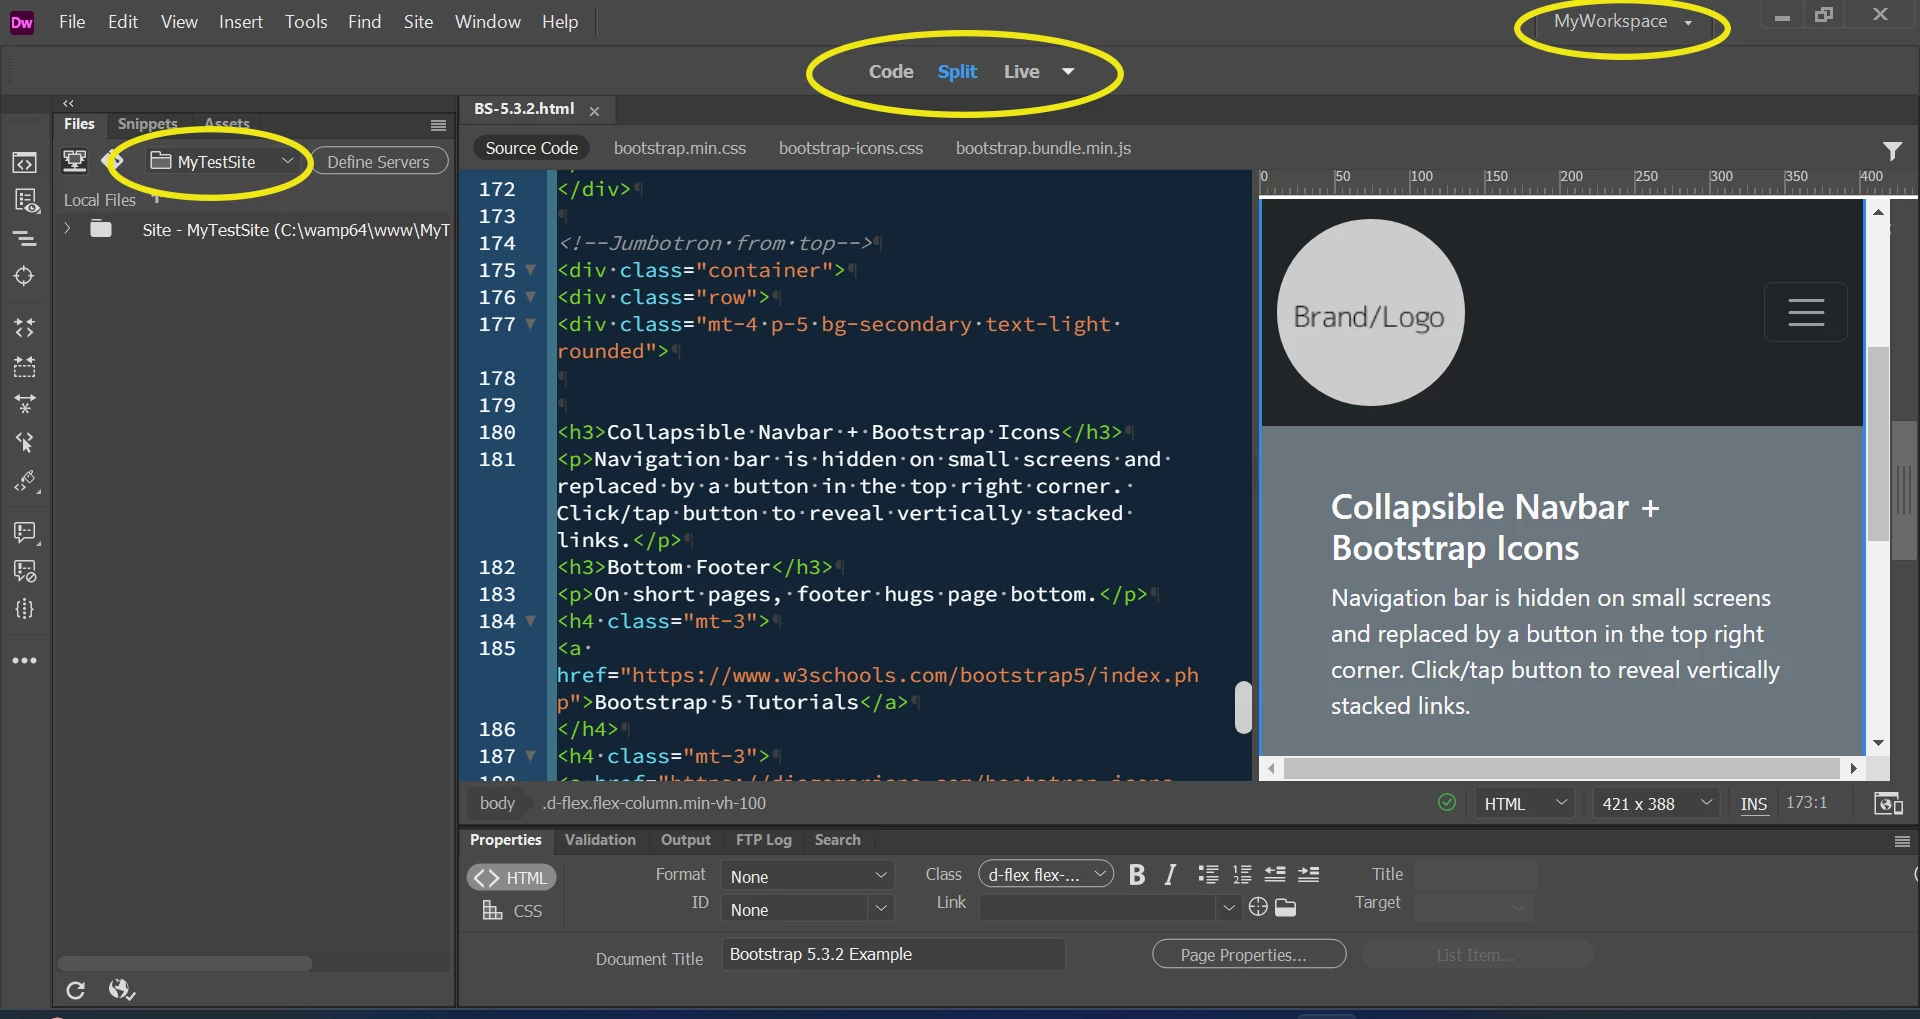Click the globe icon at Files panel bottom
The width and height of the screenshot is (1920, 1019).
122,990
